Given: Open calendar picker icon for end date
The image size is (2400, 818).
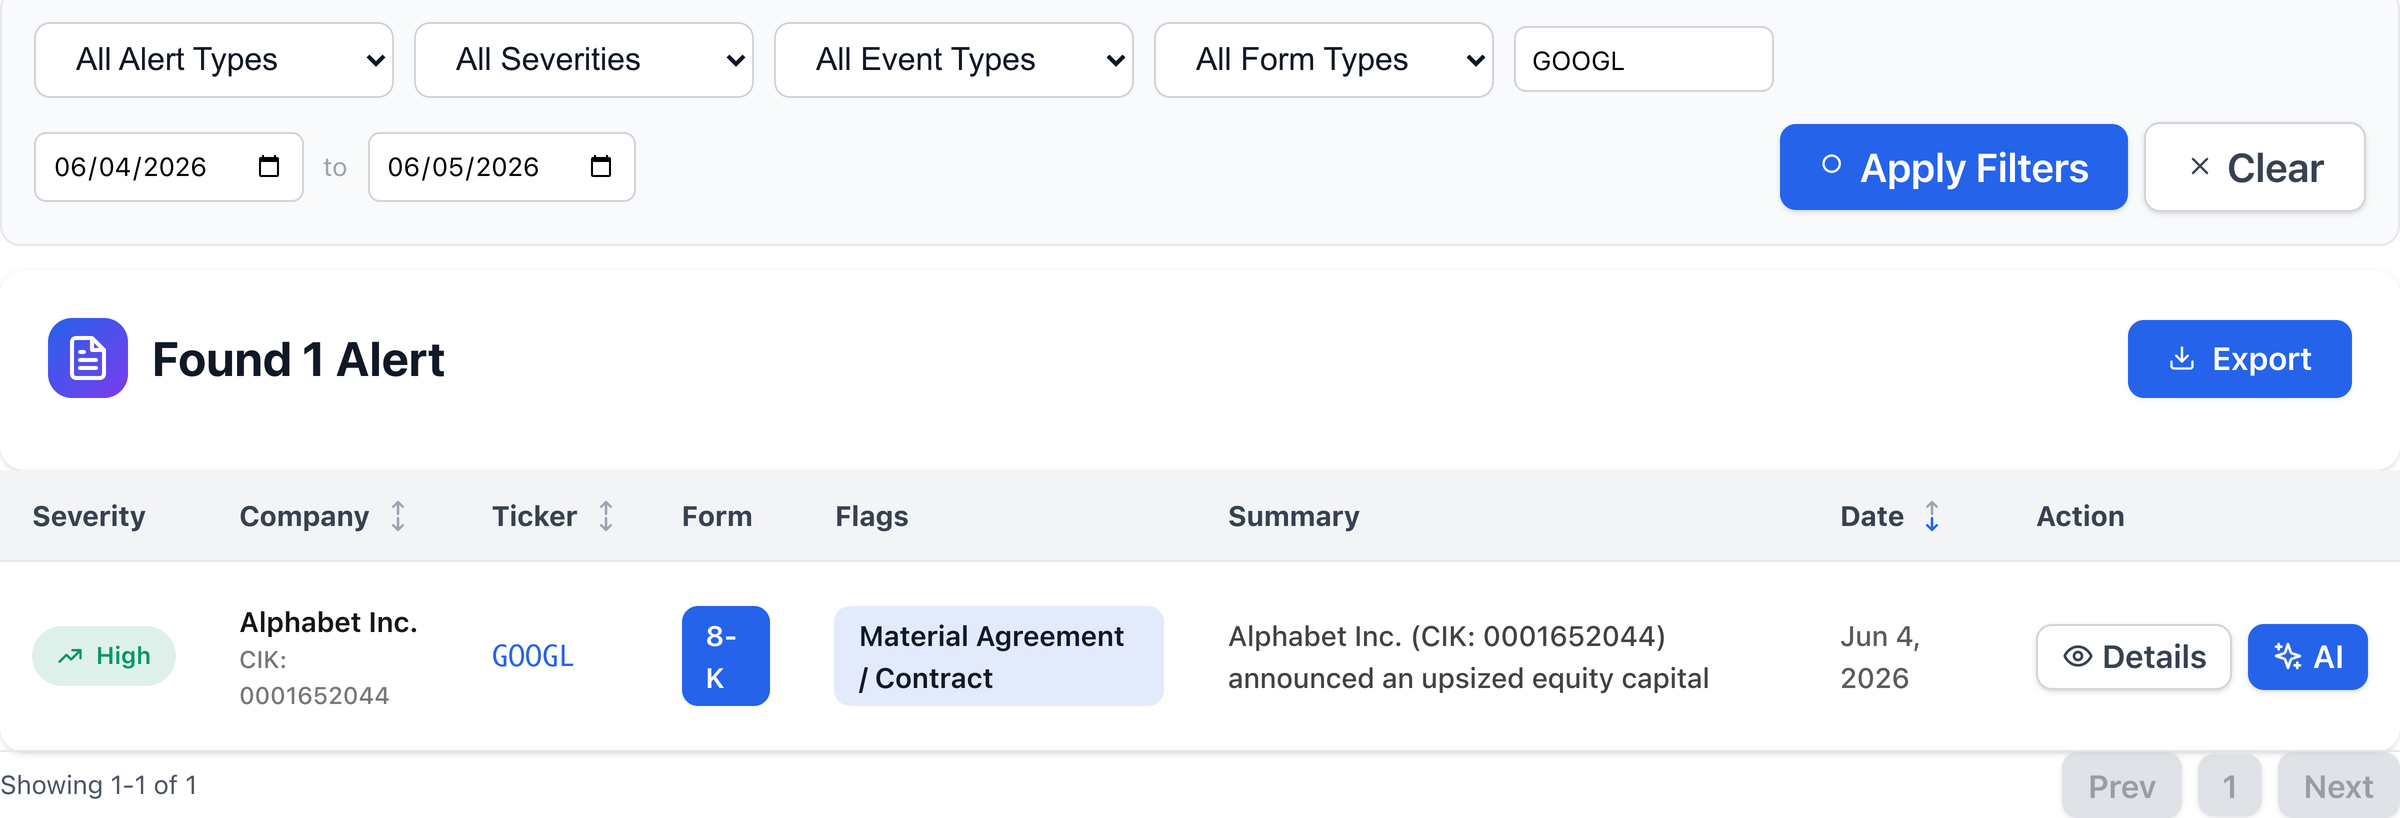Looking at the screenshot, I should [601, 166].
